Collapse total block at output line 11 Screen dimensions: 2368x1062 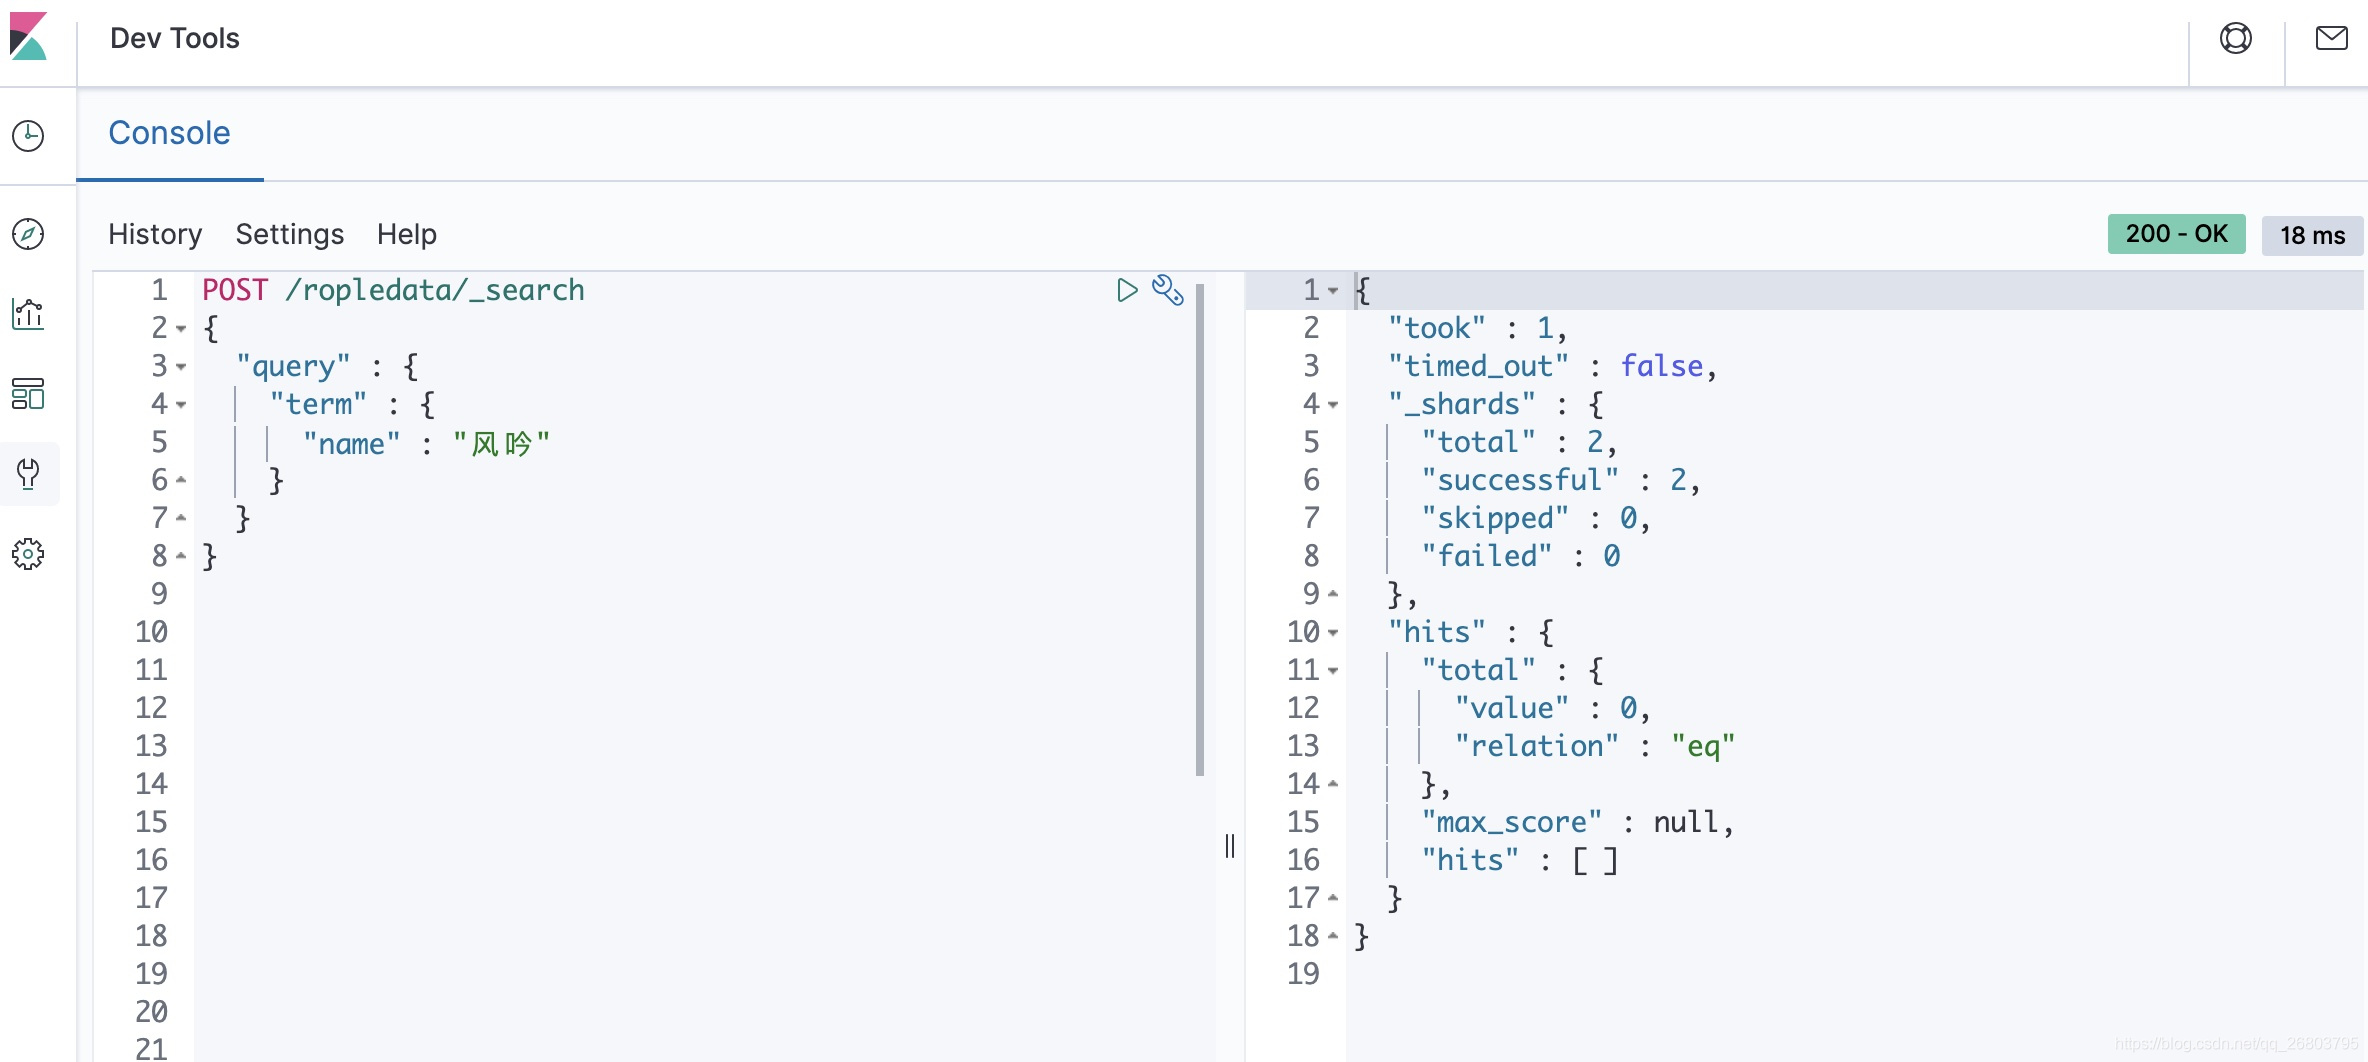(x=1333, y=670)
